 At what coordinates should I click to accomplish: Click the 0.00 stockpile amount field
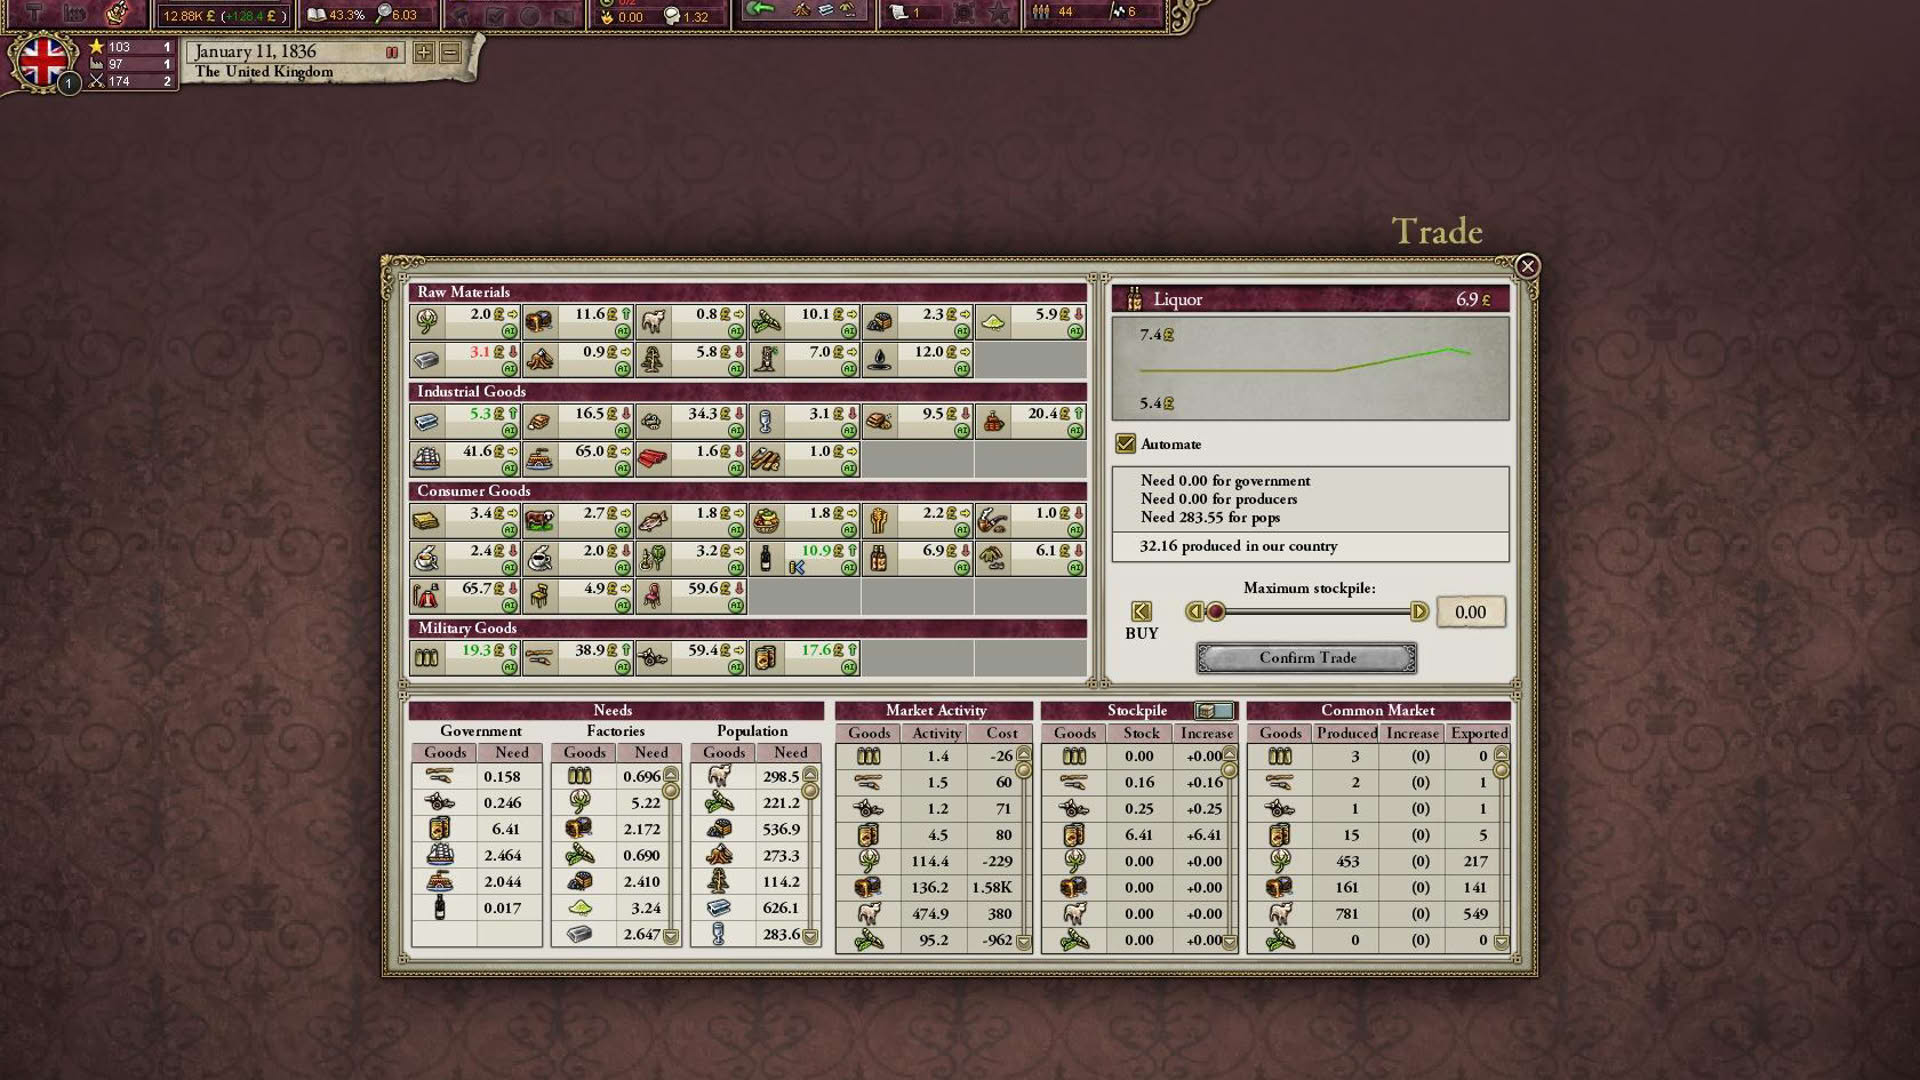click(1470, 611)
